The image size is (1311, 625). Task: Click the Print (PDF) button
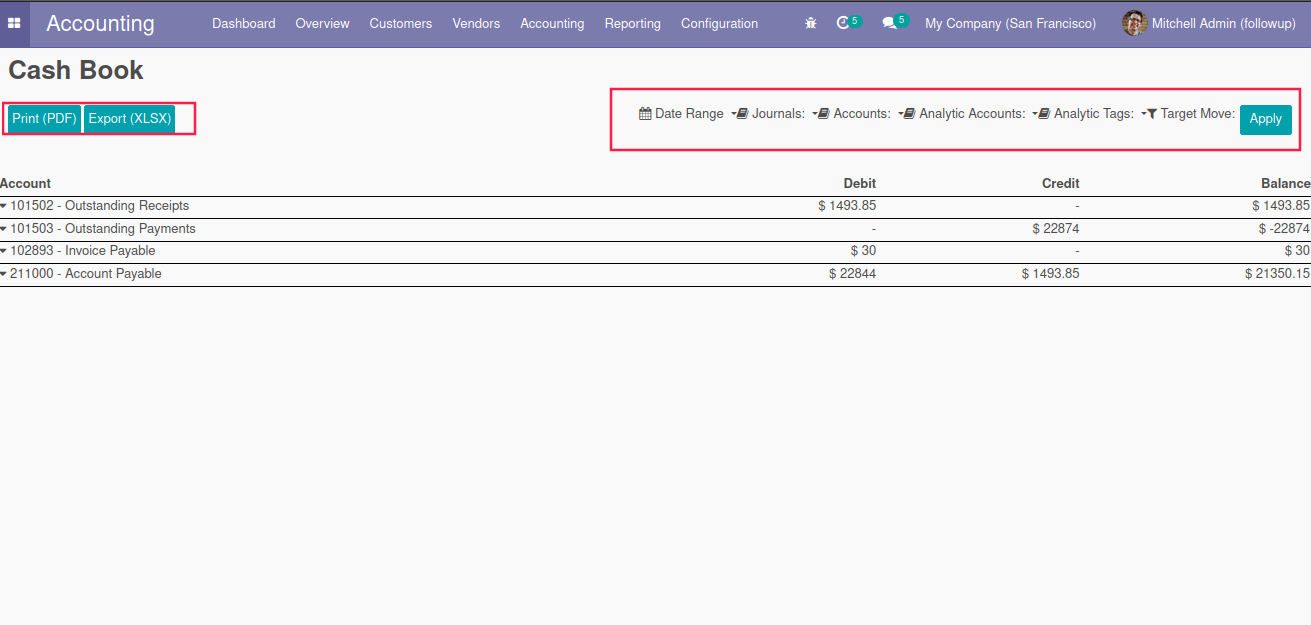[x=44, y=119]
